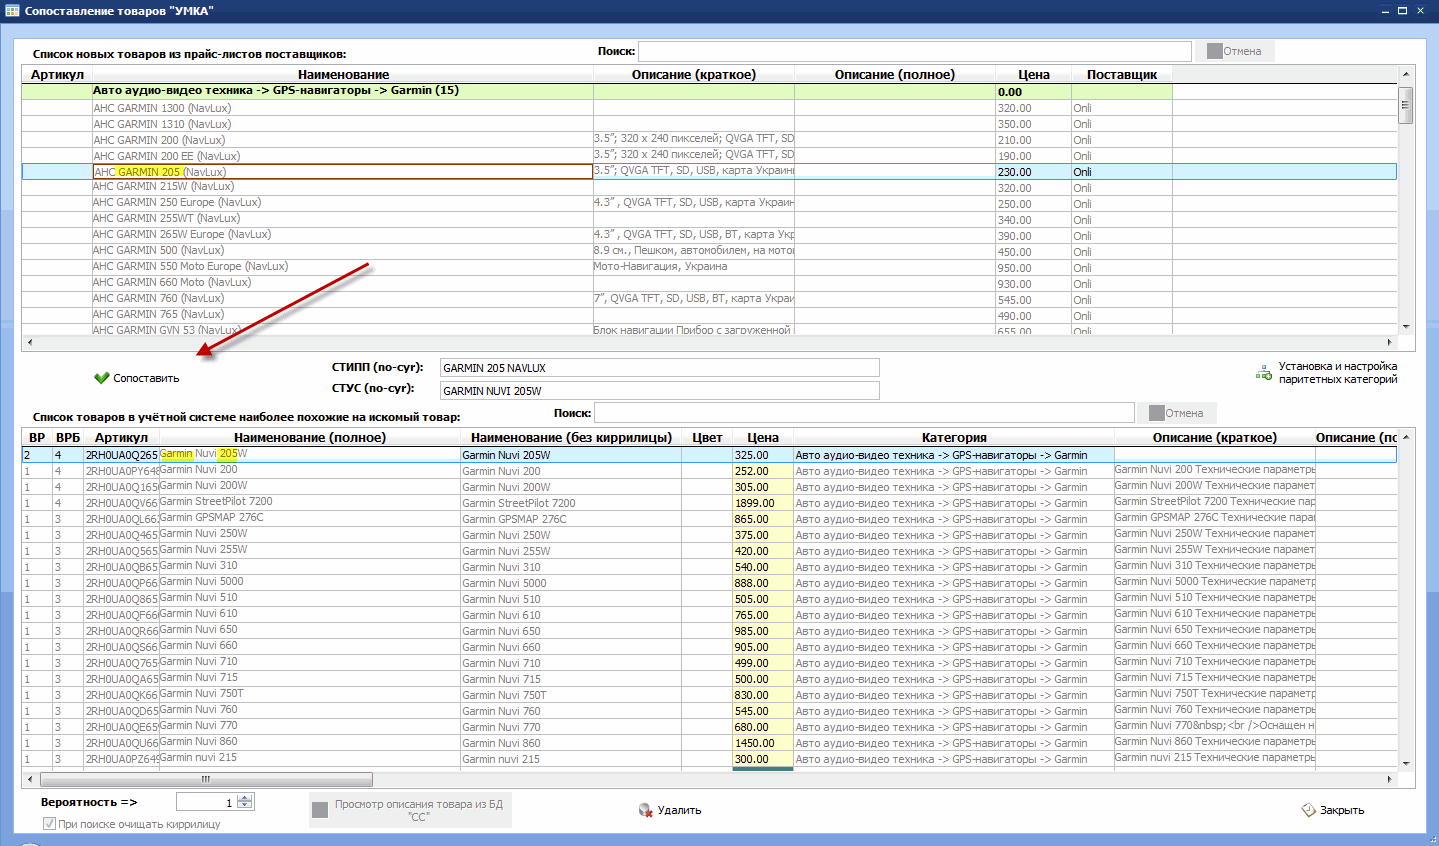Click the lower table scroll-right arrow

(x=1389, y=779)
